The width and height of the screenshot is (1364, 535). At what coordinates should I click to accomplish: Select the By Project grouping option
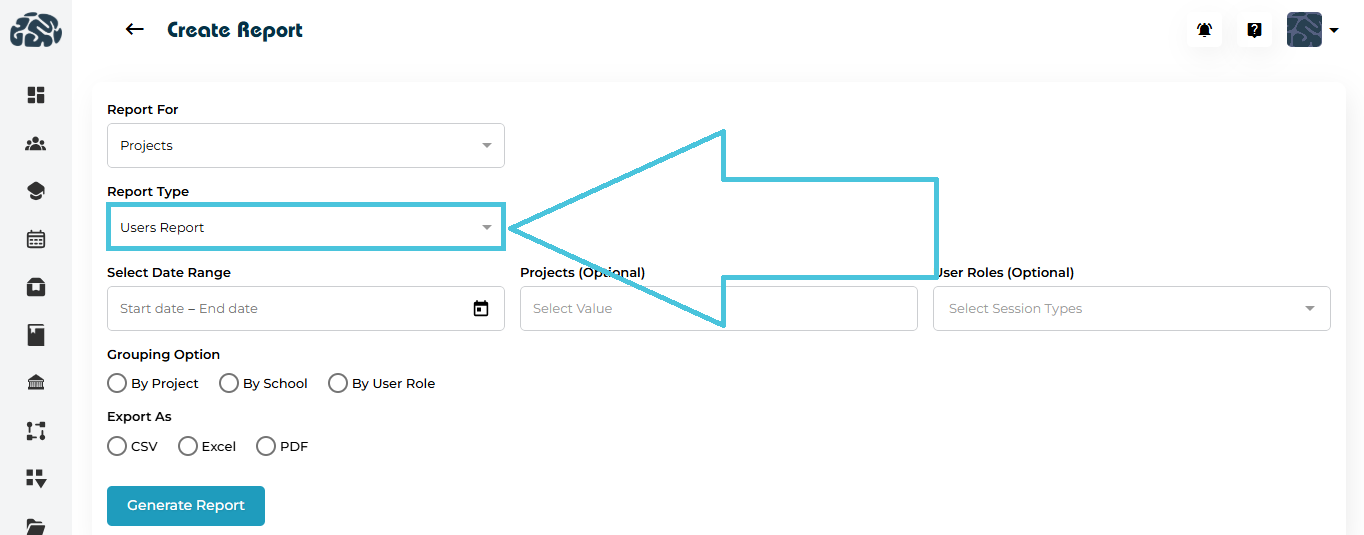point(117,383)
